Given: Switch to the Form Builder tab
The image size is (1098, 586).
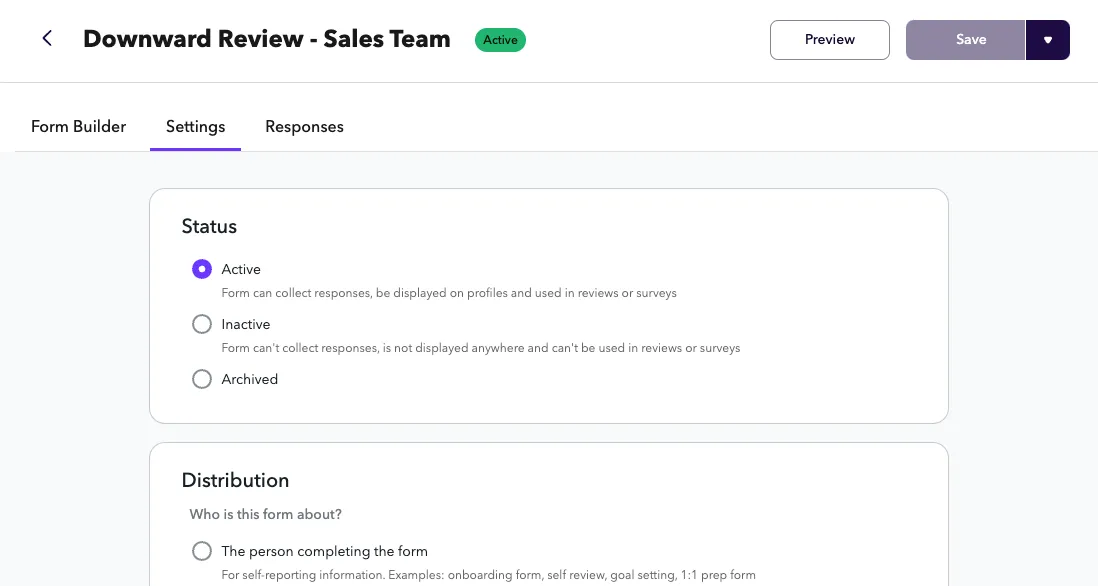Looking at the screenshot, I should pyautogui.click(x=78, y=127).
